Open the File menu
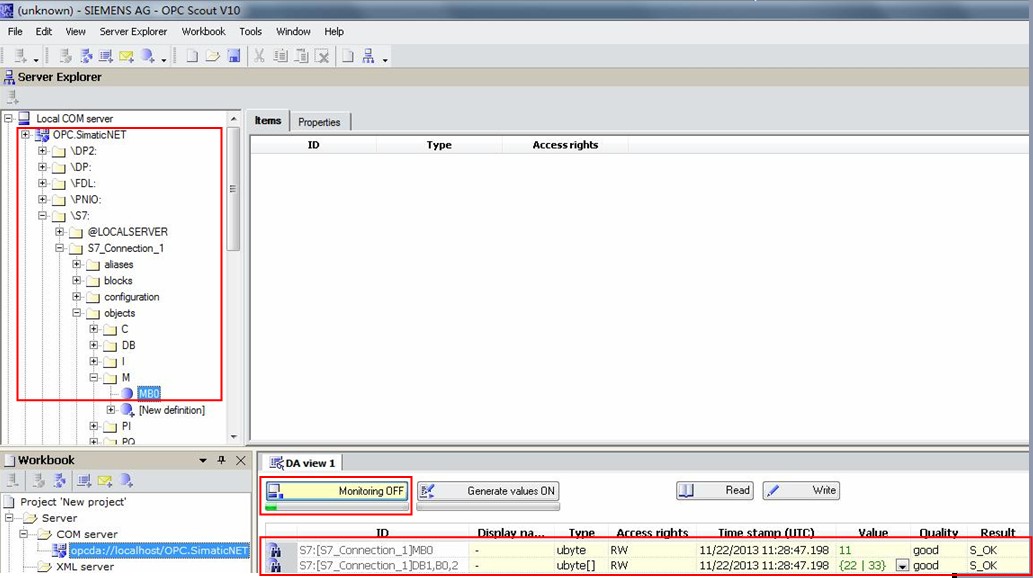Viewport: 1033px width, 578px height. pos(15,31)
